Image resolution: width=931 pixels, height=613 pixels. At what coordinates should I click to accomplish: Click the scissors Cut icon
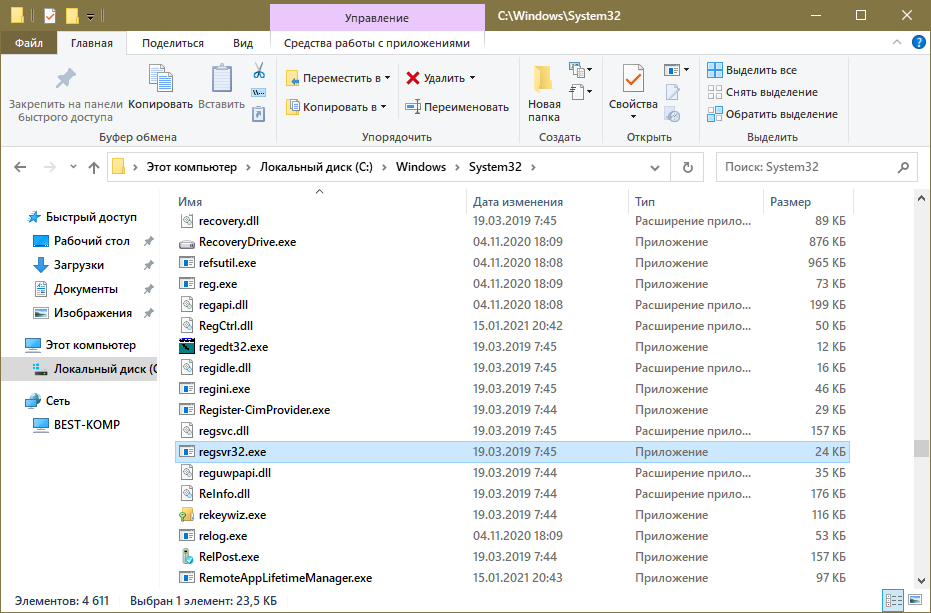(258, 71)
